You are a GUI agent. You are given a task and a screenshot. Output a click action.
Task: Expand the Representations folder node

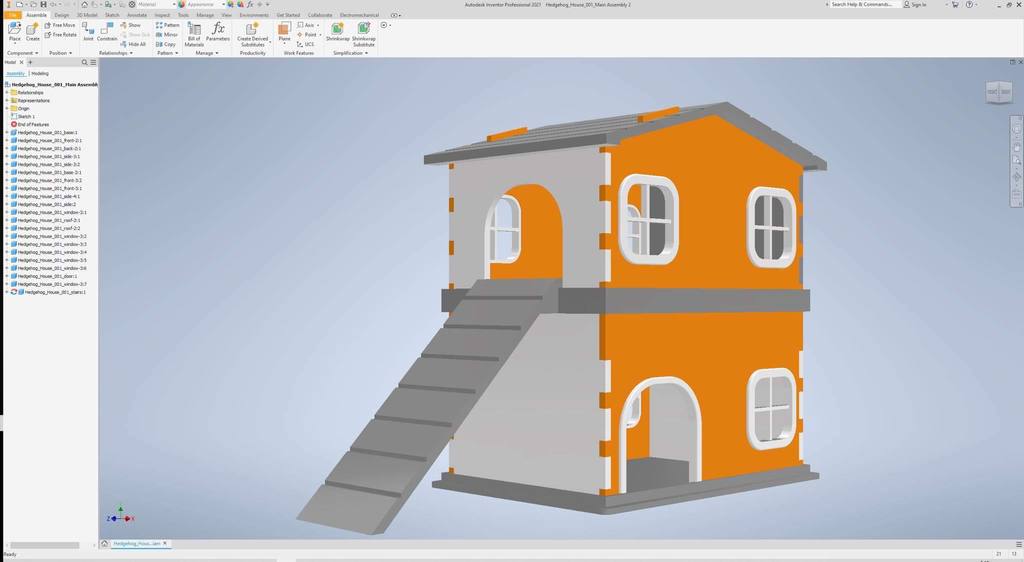(x=7, y=101)
